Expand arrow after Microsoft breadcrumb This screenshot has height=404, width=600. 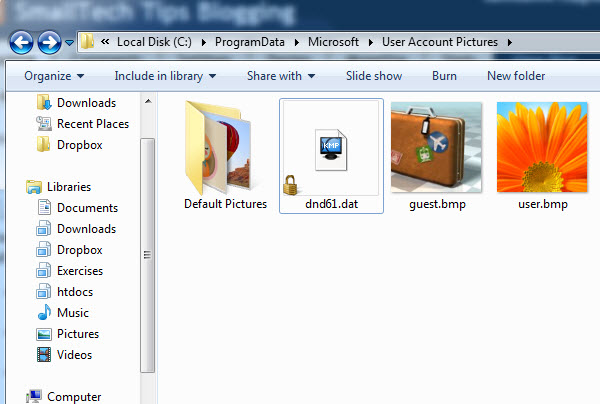[x=370, y=42]
